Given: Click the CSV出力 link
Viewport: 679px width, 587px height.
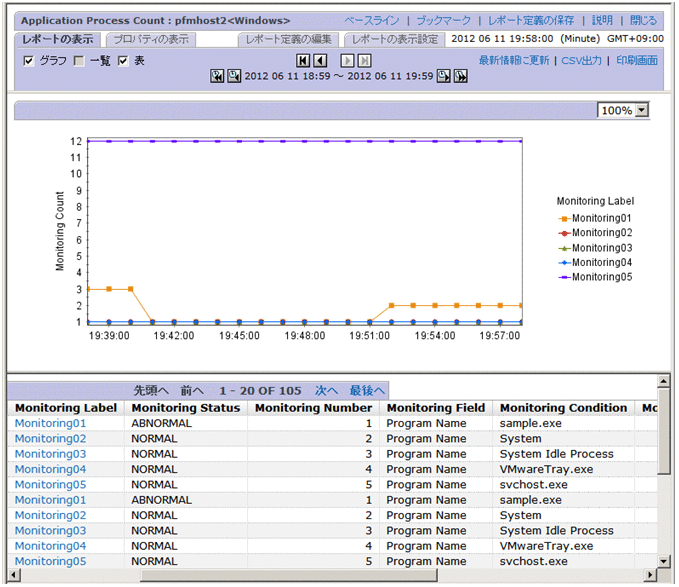Looking at the screenshot, I should (582, 61).
